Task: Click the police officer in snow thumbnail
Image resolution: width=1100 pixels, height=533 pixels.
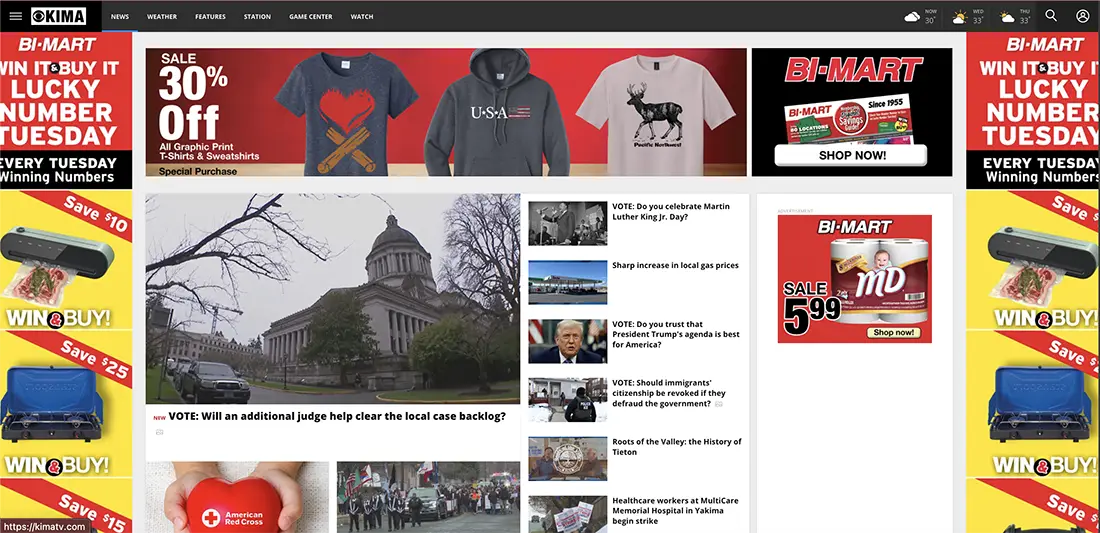Action: point(568,400)
